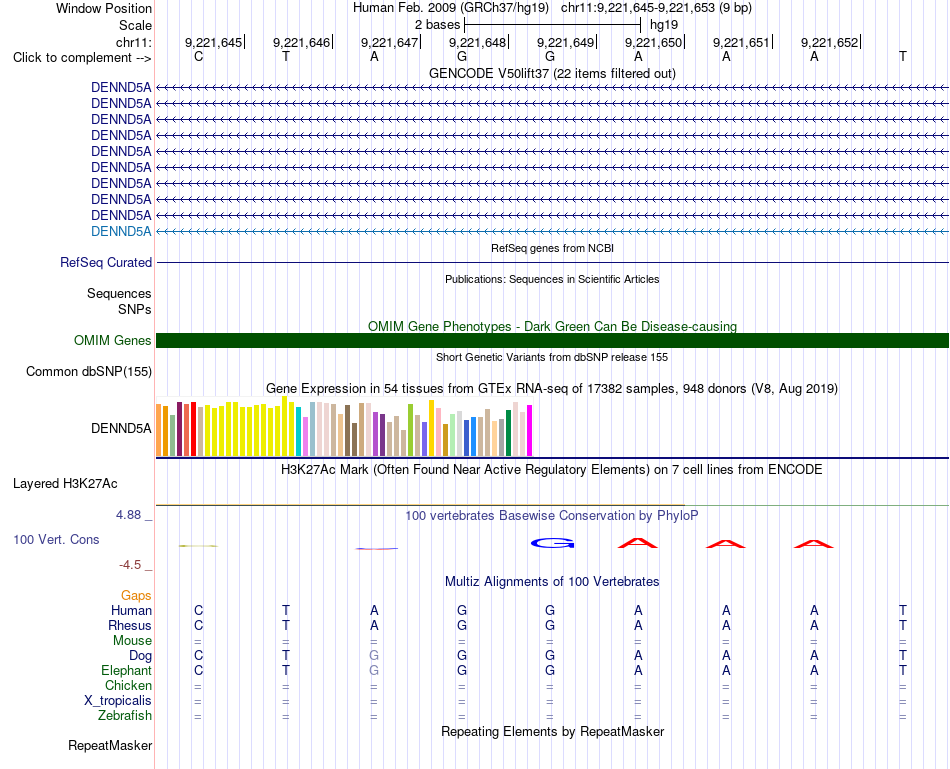Click the '4.88' PhyloP upper scale value
The image size is (950, 769).
tap(128, 515)
